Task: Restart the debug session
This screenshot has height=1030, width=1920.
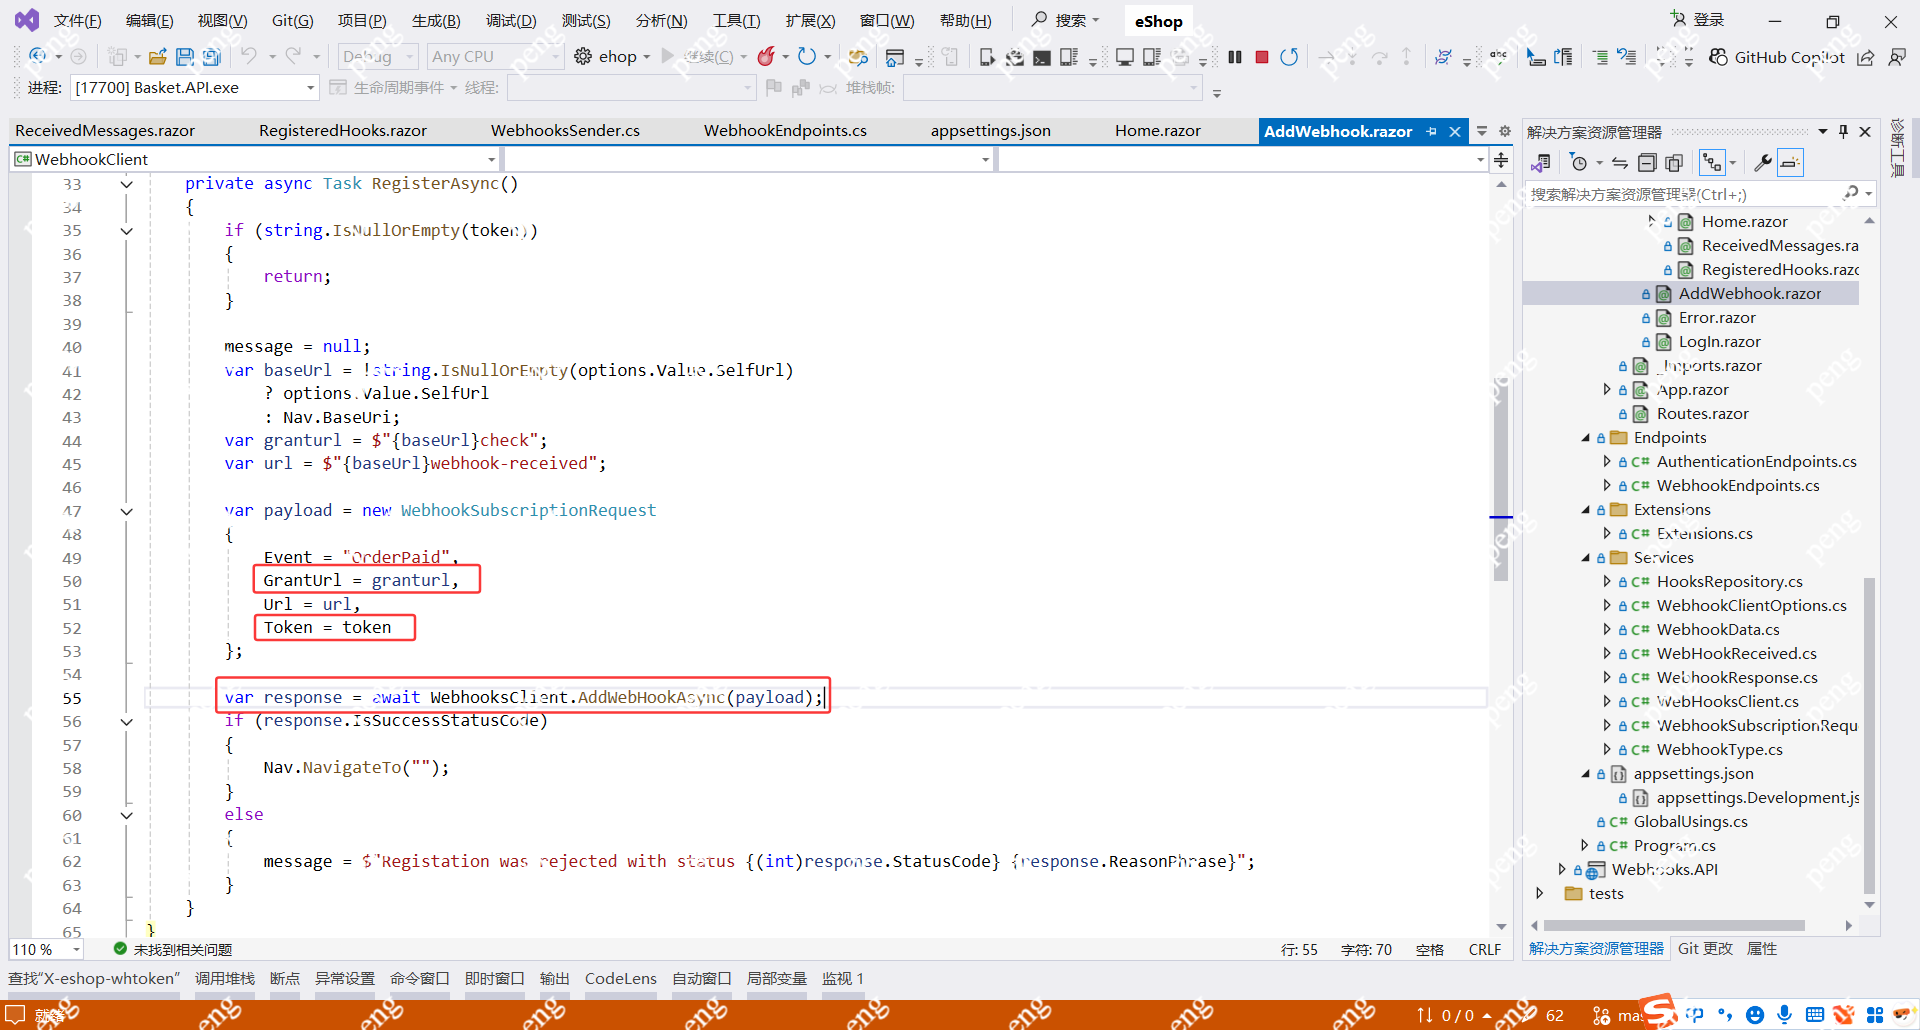Action: pyautogui.click(x=1289, y=57)
